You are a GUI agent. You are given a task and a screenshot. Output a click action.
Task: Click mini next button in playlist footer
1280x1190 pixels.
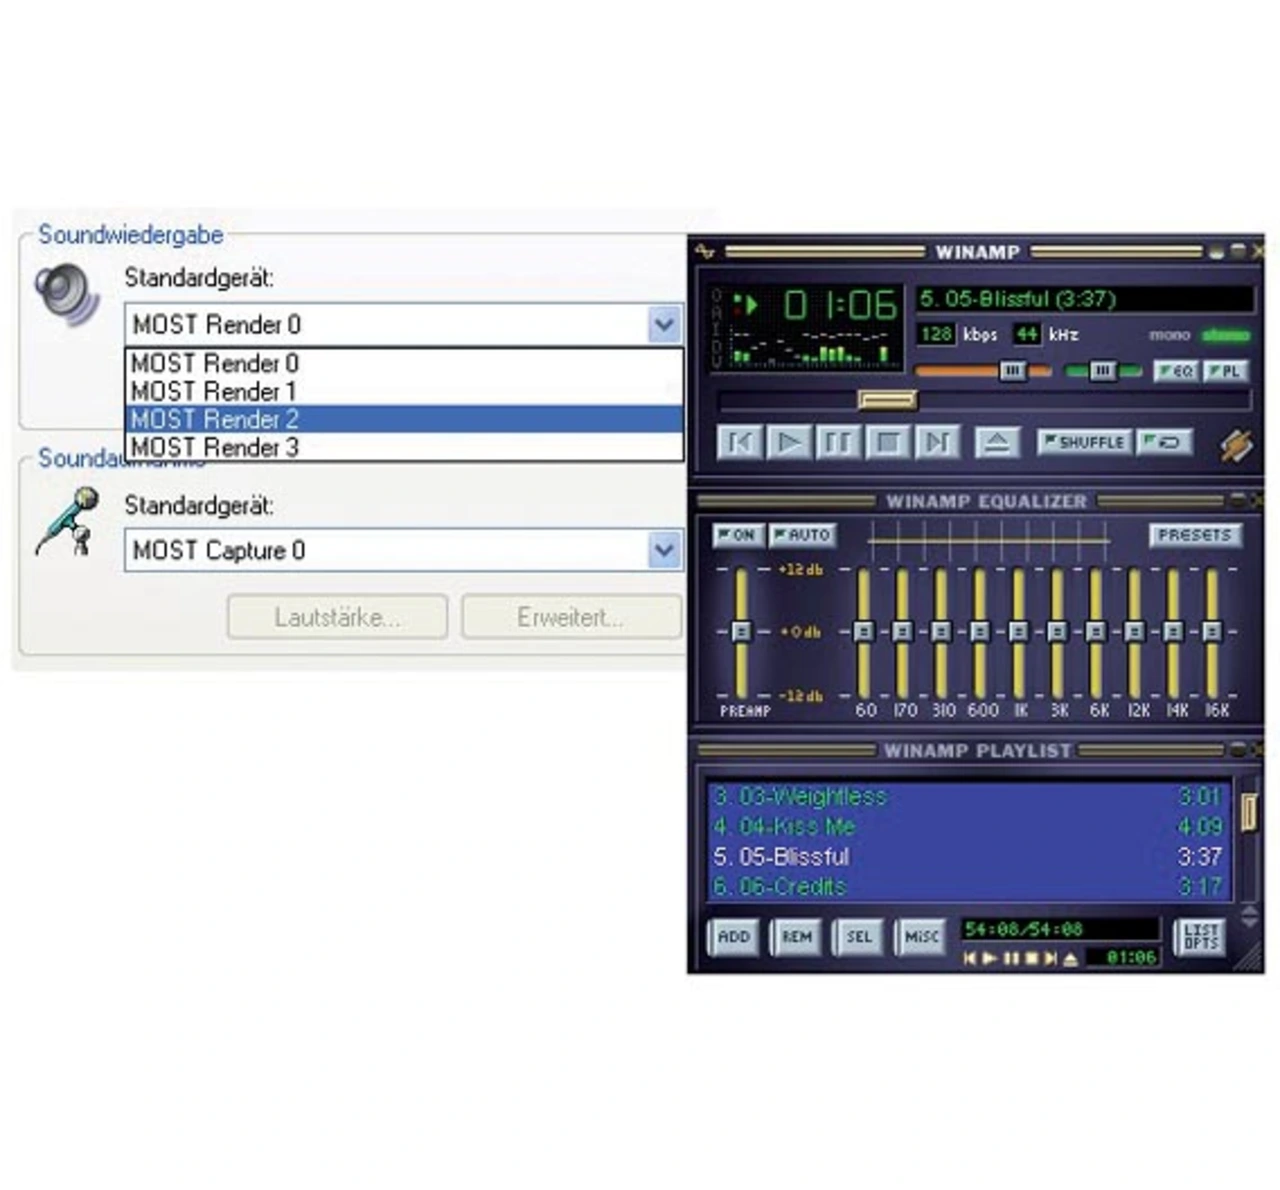(x=1050, y=958)
